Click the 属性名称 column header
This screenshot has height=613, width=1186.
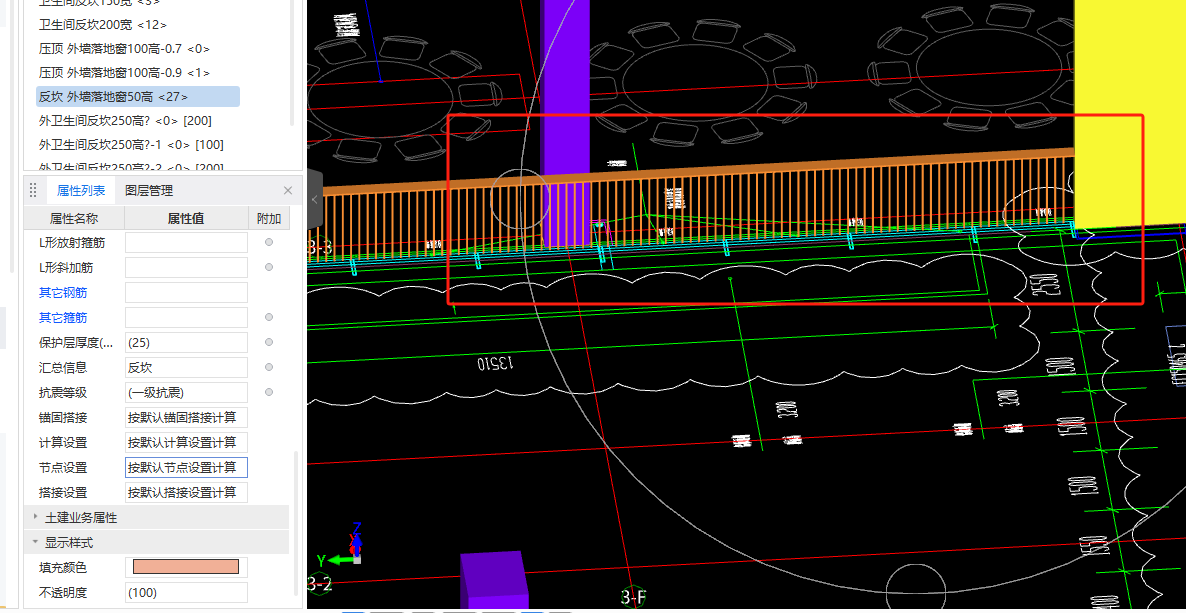coord(74,219)
